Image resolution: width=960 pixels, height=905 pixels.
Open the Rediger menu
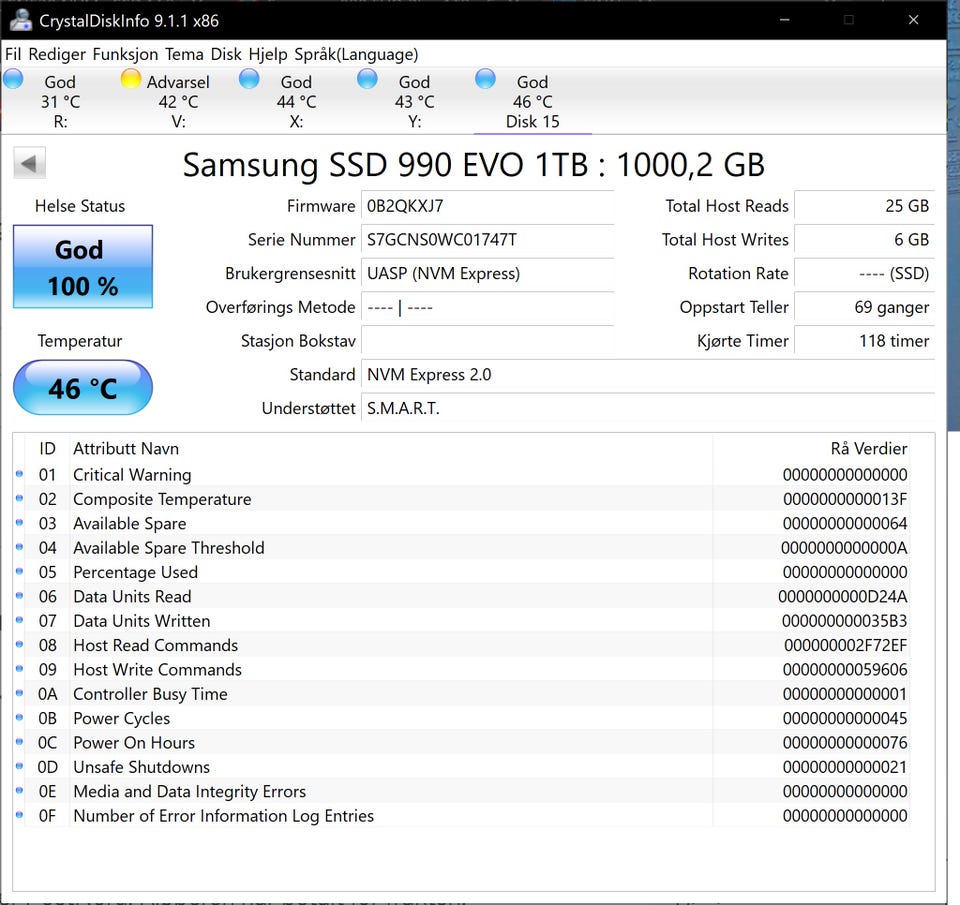(x=57, y=54)
